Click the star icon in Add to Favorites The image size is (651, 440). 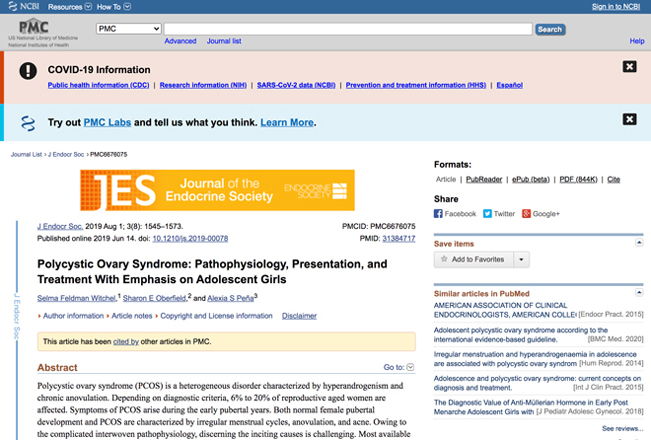click(444, 259)
